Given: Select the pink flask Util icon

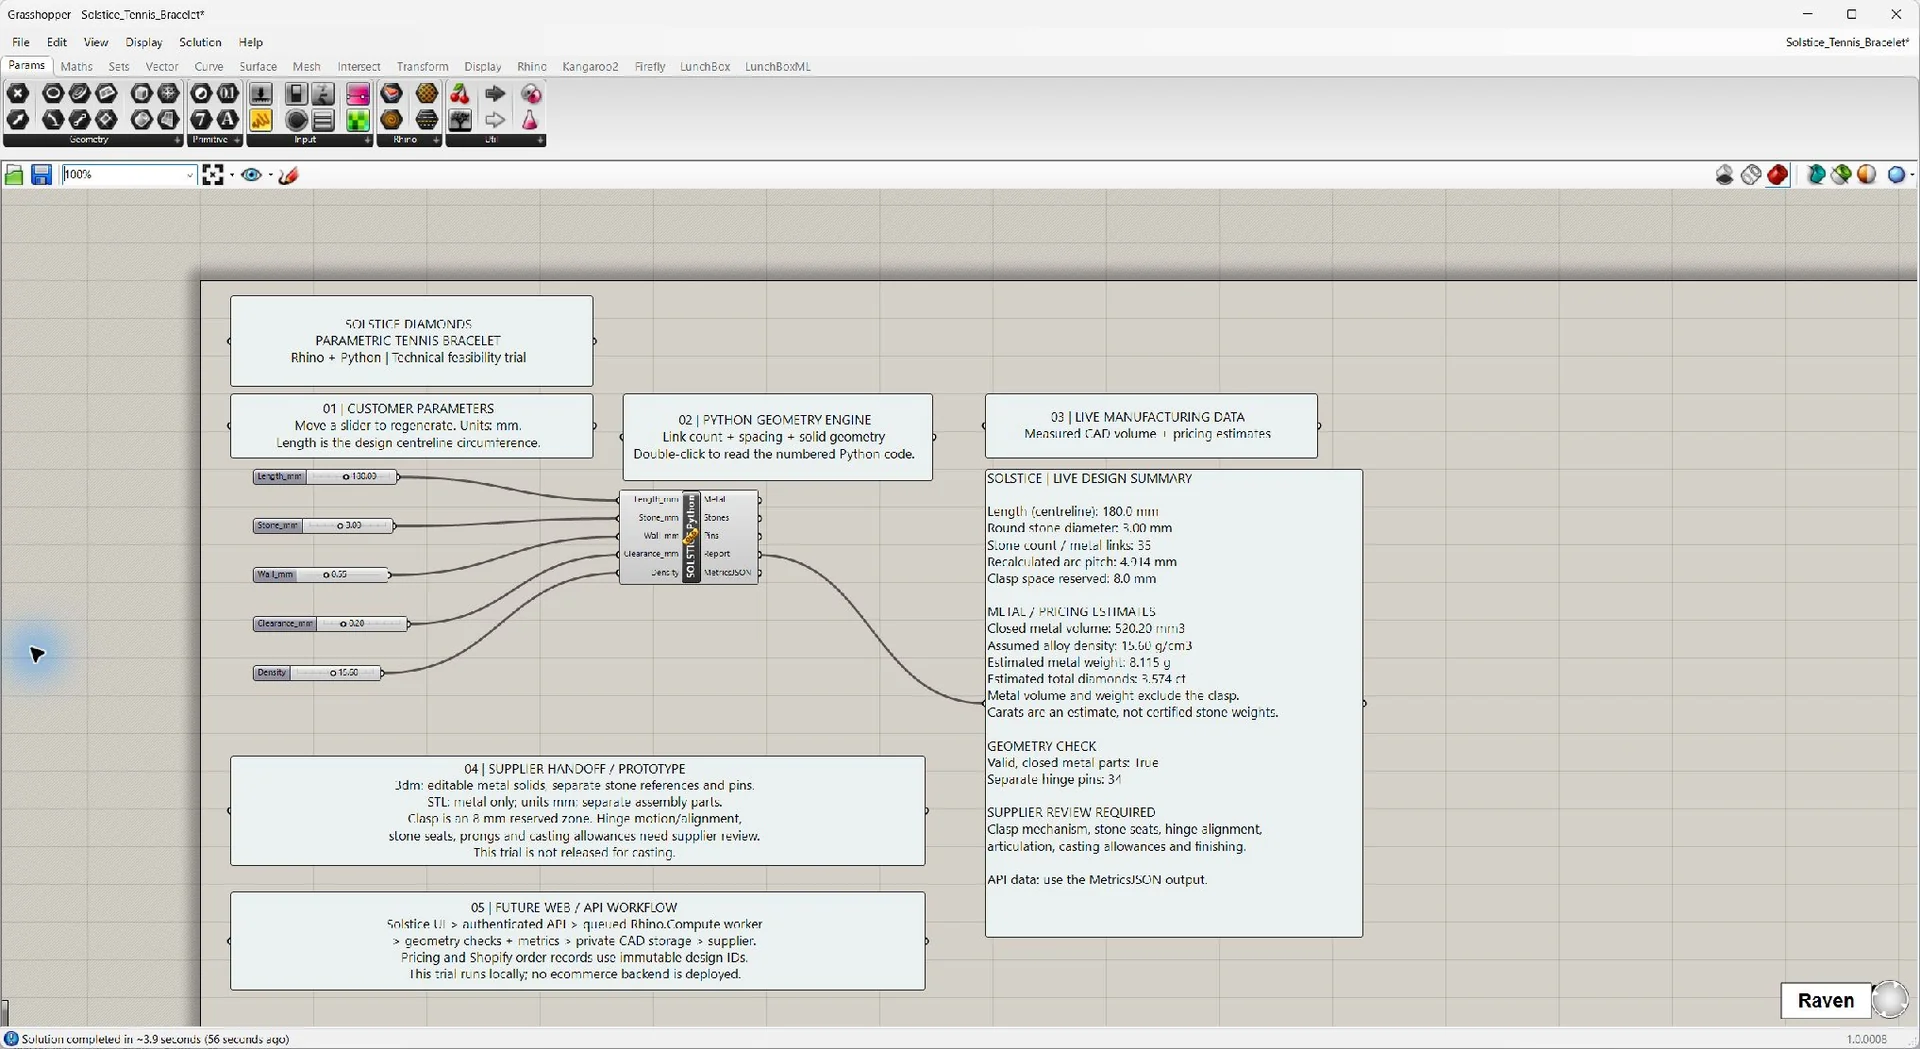Looking at the screenshot, I should [530, 119].
